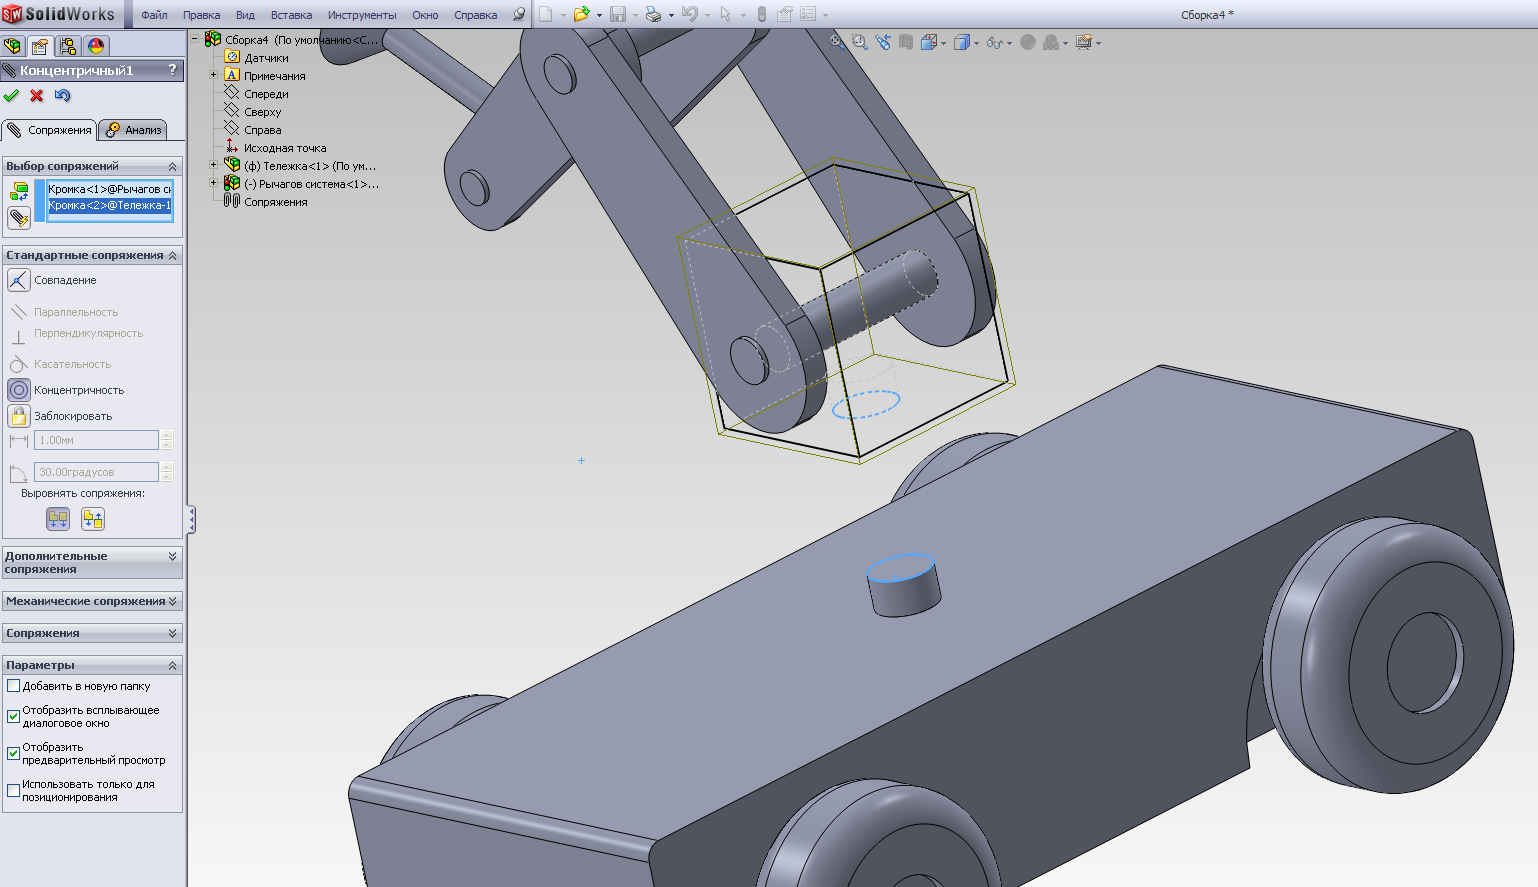Collapse the Стандартные сопряжения section

click(x=172, y=255)
